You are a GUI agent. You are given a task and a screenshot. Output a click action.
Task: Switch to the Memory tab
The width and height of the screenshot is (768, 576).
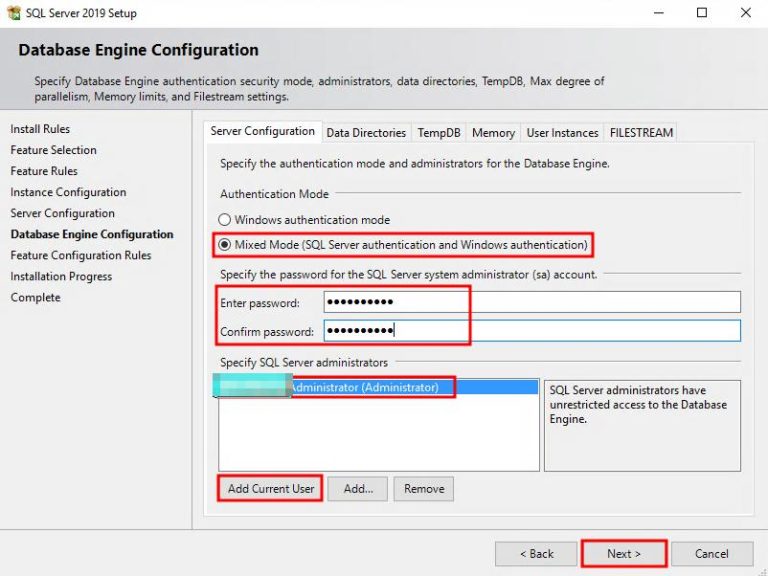point(493,133)
